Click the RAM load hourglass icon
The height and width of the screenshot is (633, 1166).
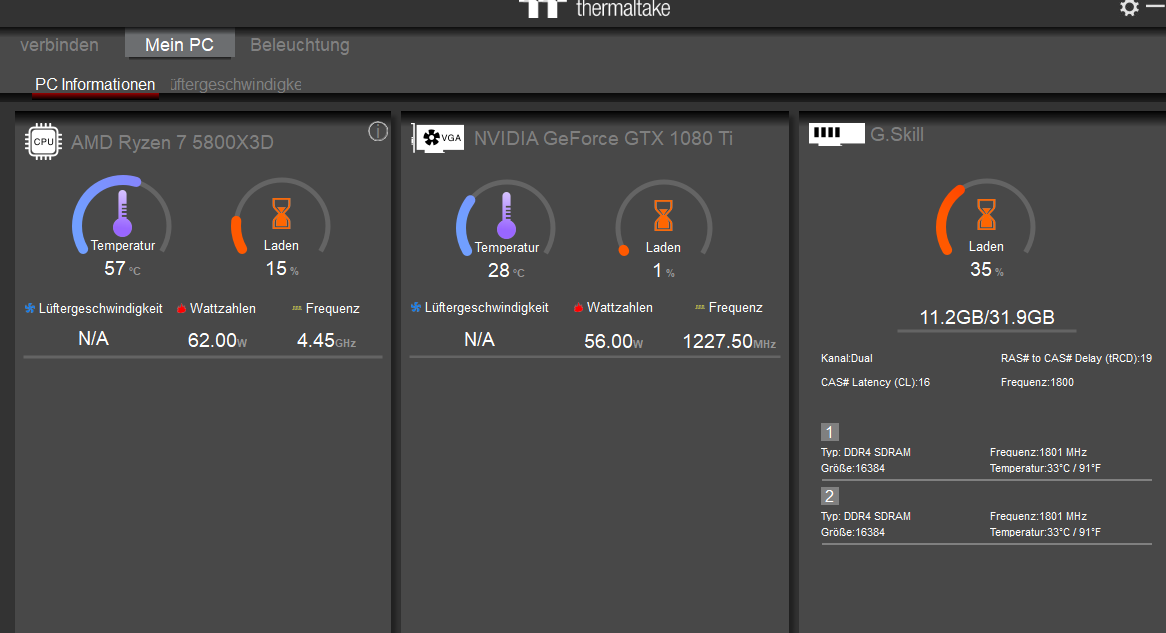(x=986, y=214)
